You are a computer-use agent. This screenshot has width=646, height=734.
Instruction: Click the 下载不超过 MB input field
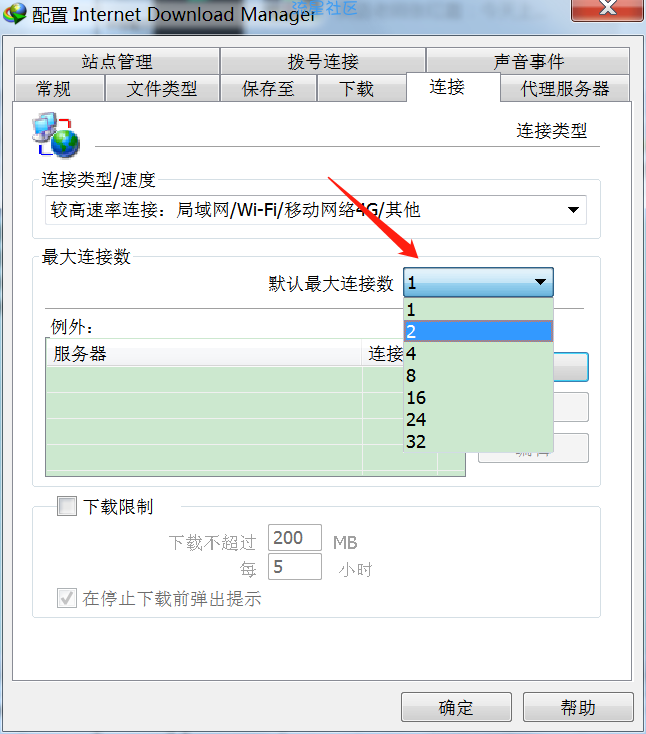point(294,537)
